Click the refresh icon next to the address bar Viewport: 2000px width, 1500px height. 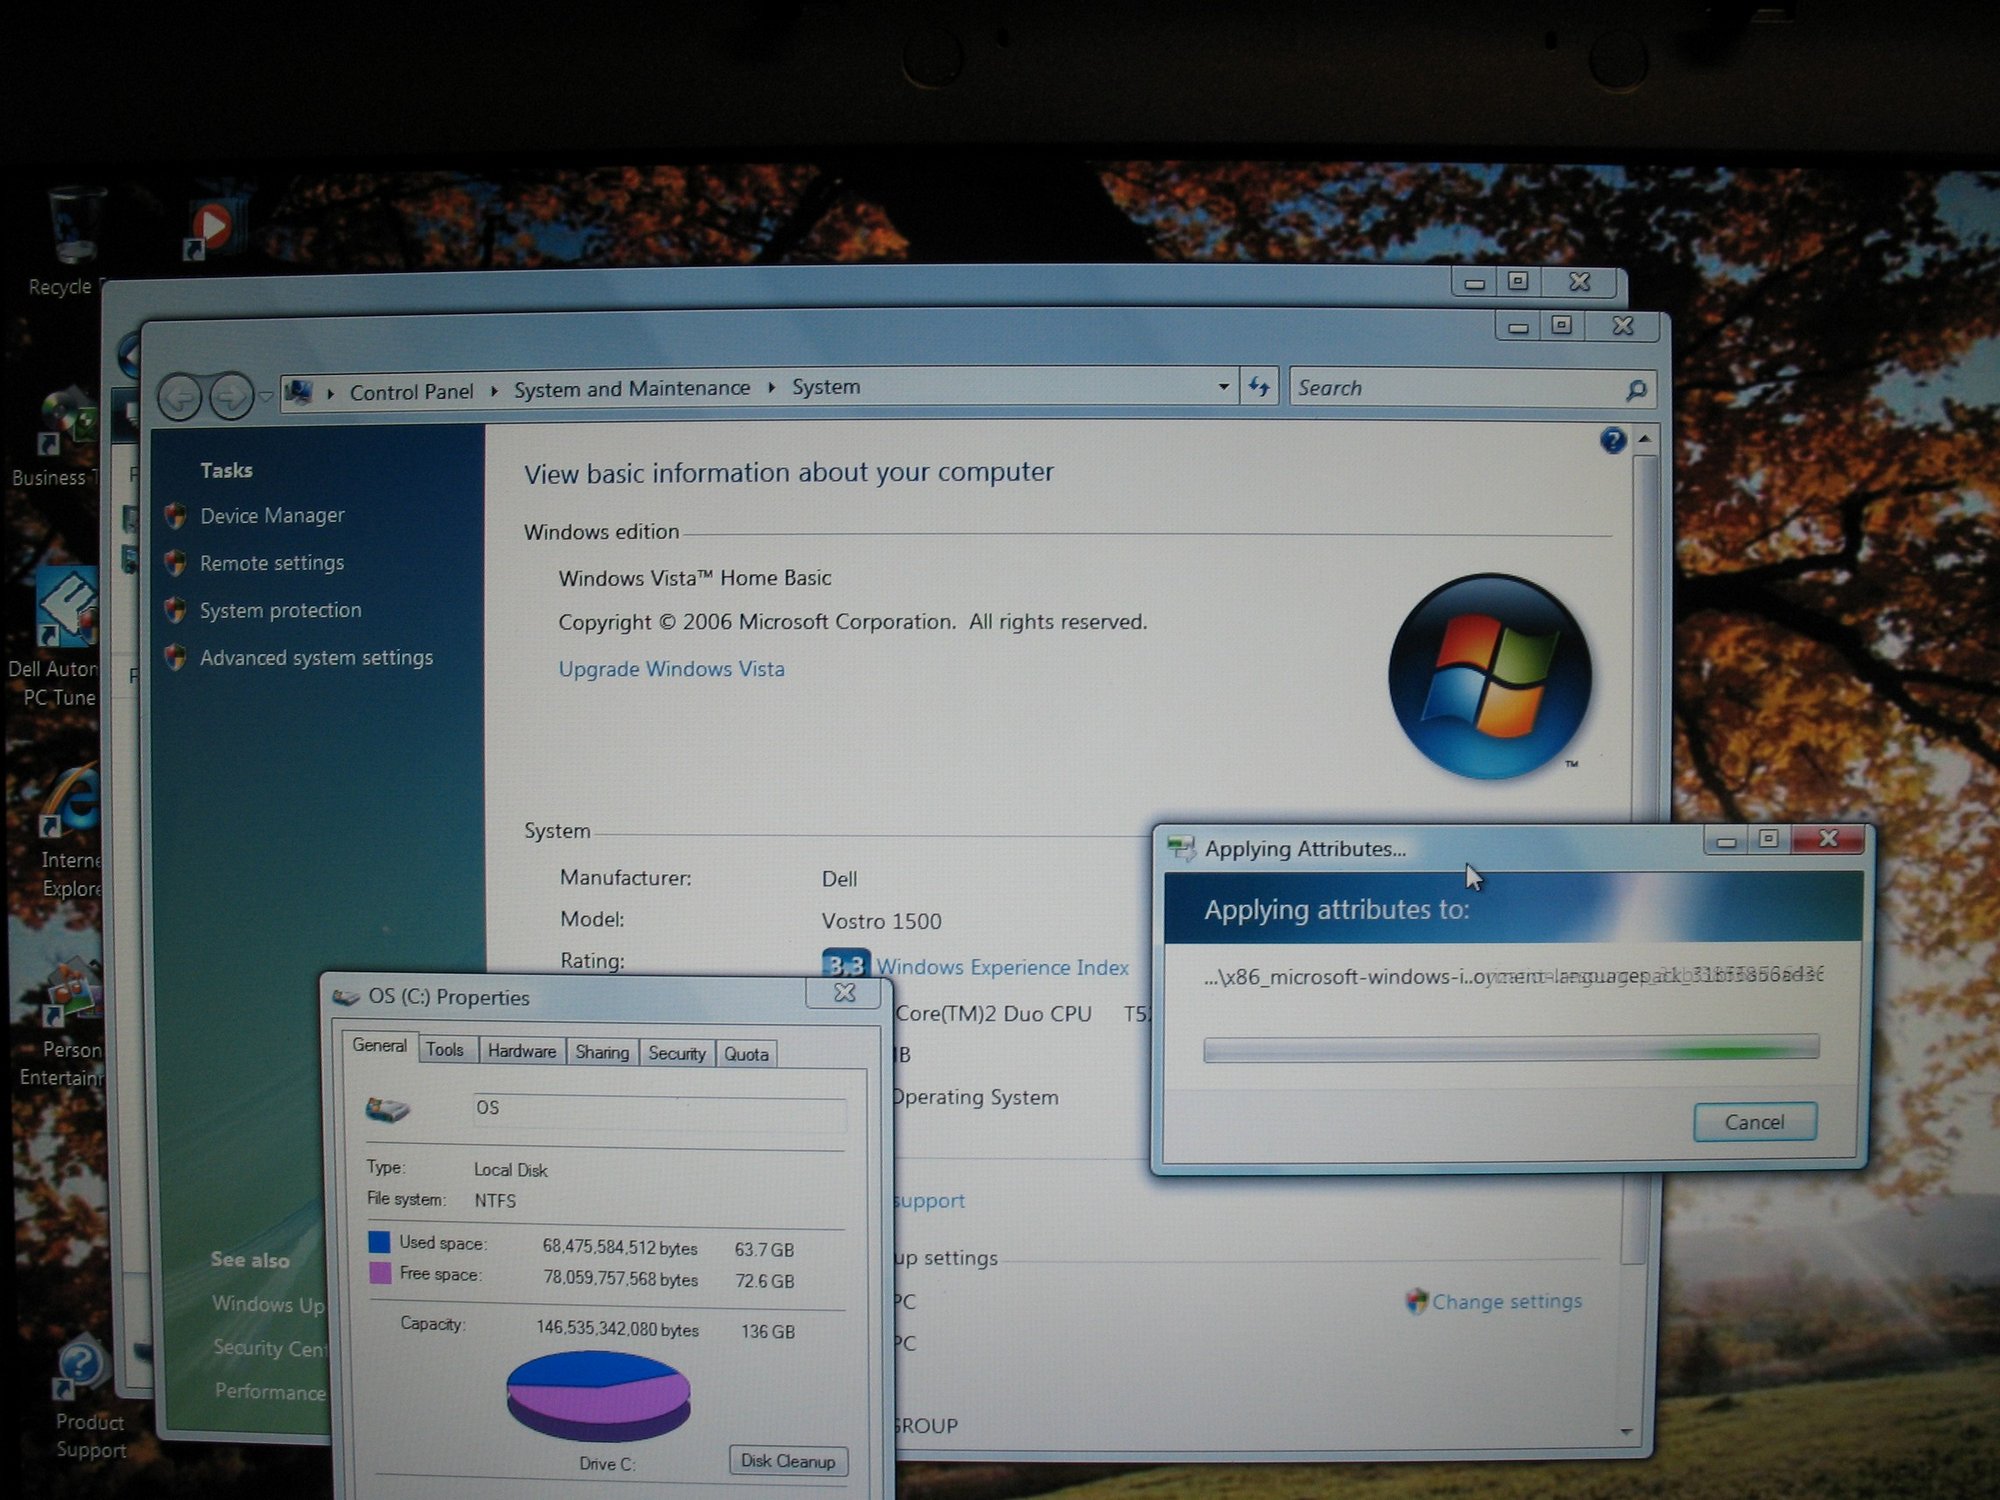1259,387
